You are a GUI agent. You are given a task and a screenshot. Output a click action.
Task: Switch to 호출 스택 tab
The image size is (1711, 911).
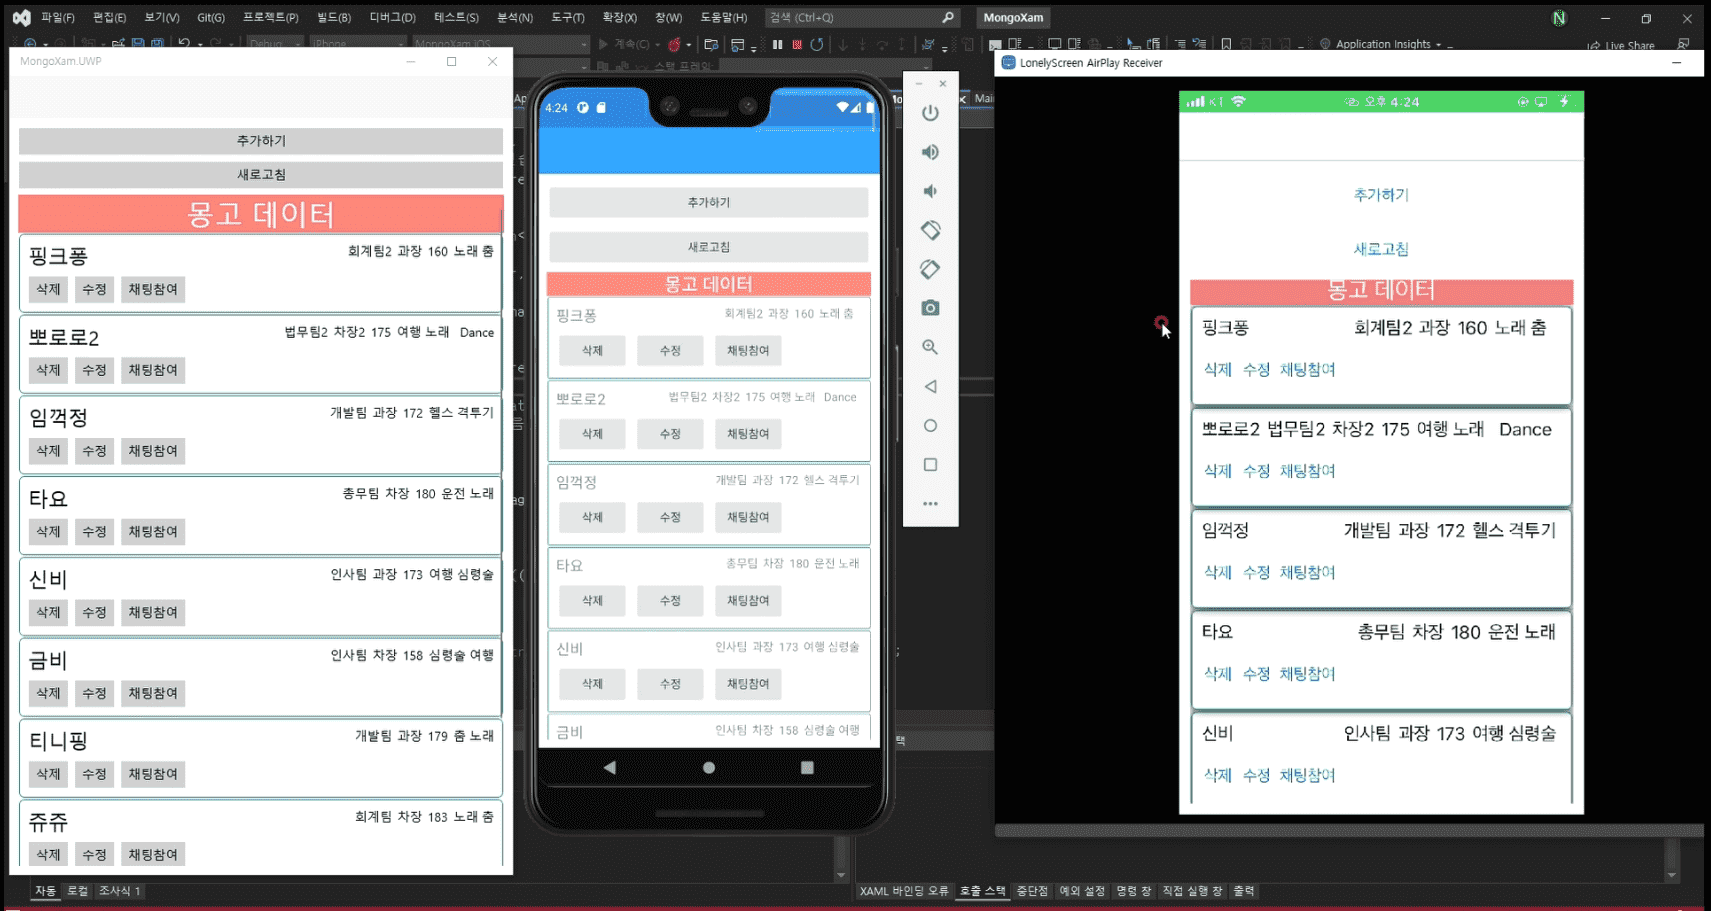[x=982, y=891]
